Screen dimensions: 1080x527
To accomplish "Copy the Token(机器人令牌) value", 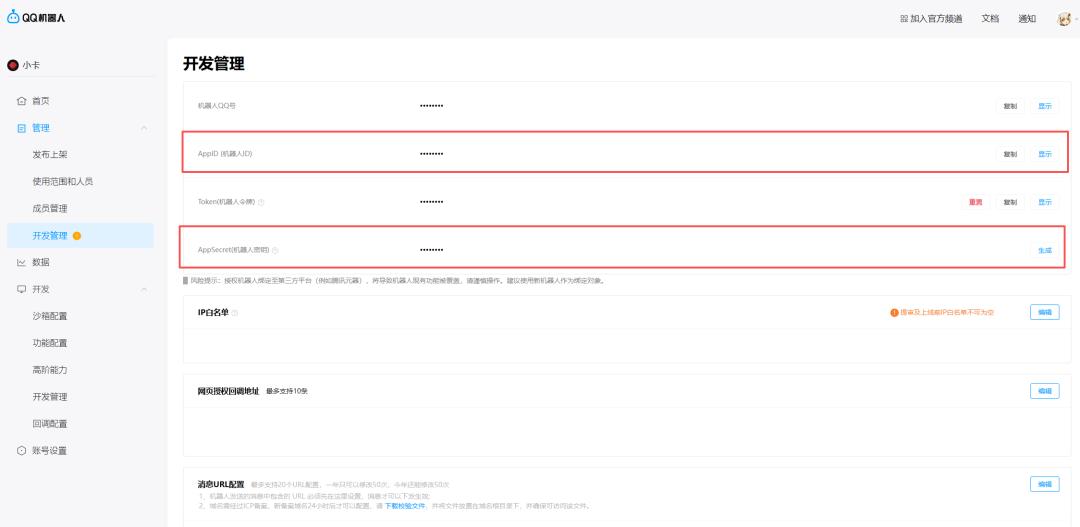I will [x=1010, y=203].
